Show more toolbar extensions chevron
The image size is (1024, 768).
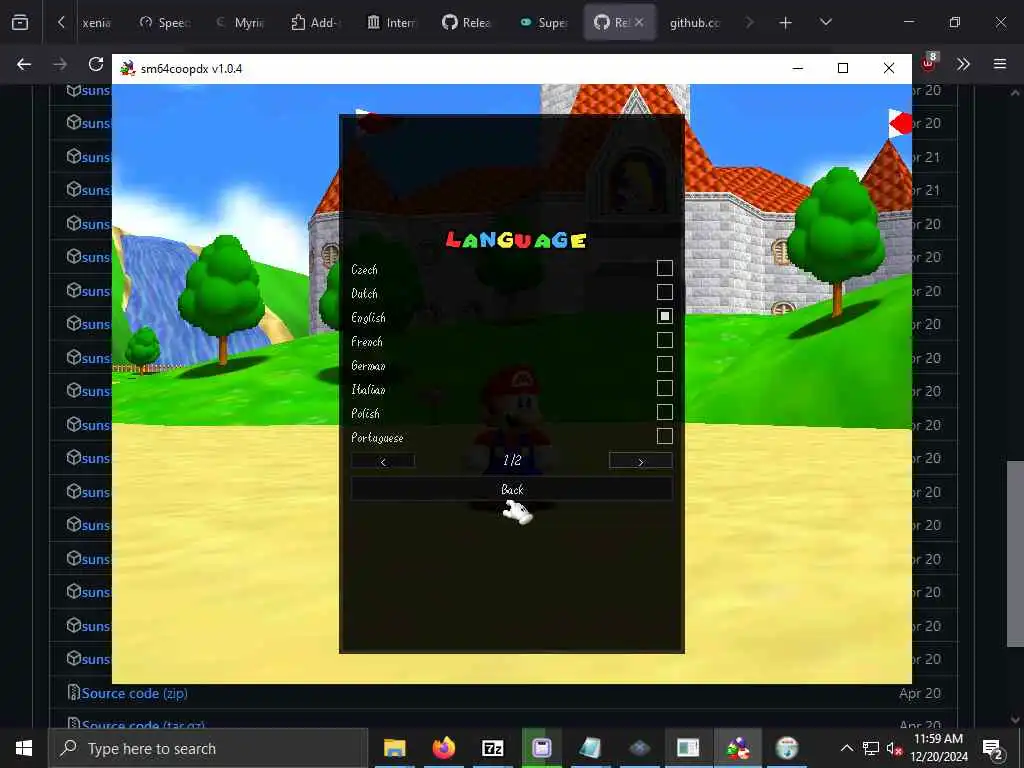tap(963, 64)
